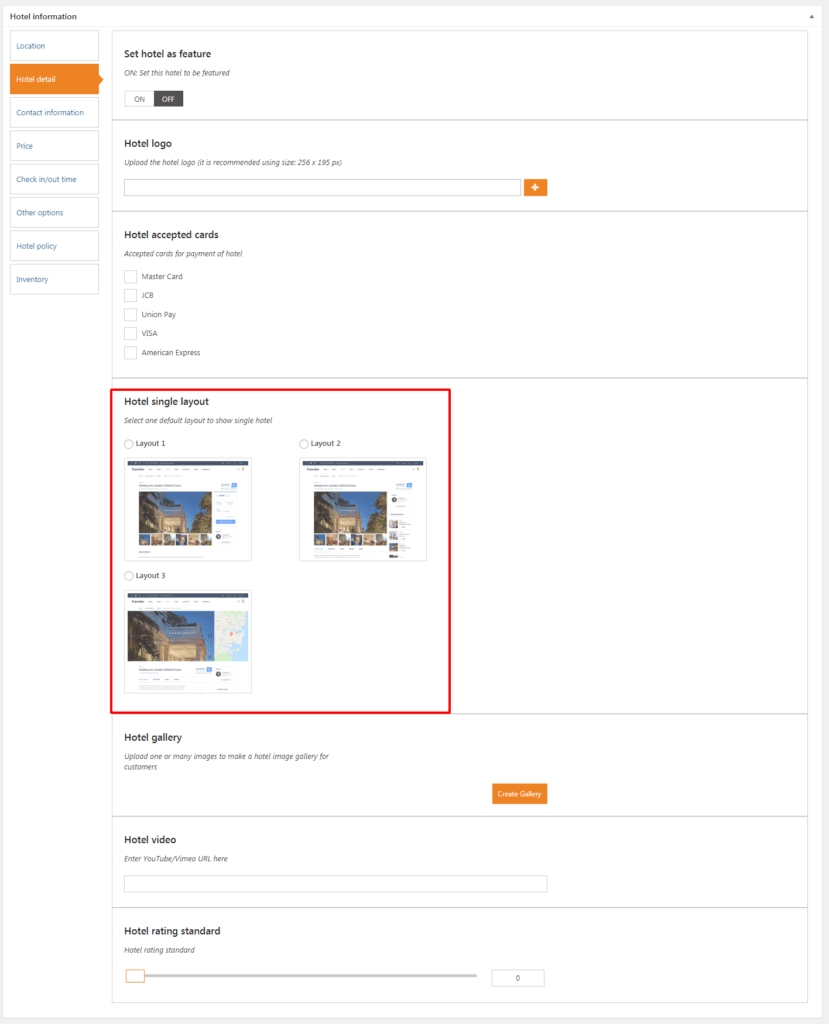
Task: Click the Layout 3 preview thumbnail
Action: (188, 641)
